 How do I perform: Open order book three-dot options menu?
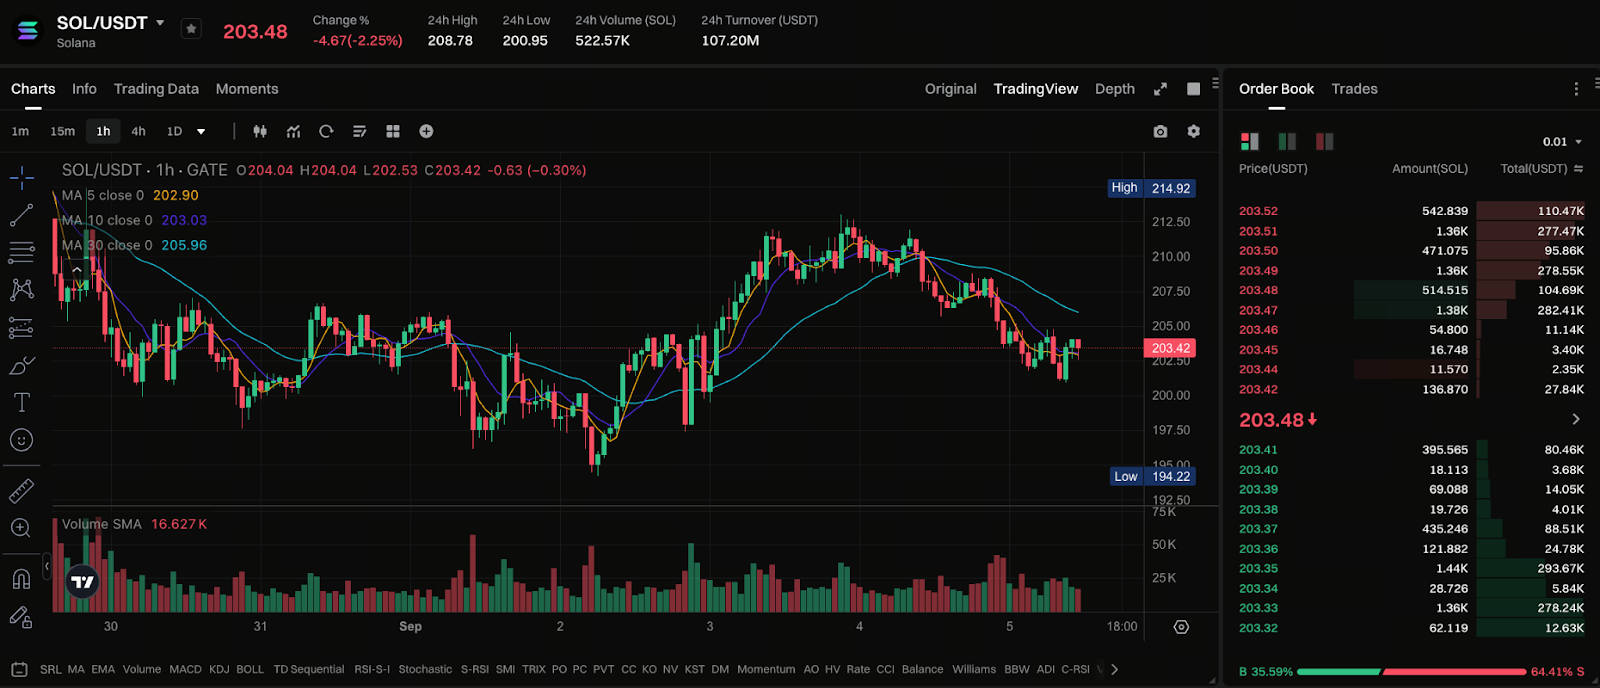pyautogui.click(x=1576, y=89)
